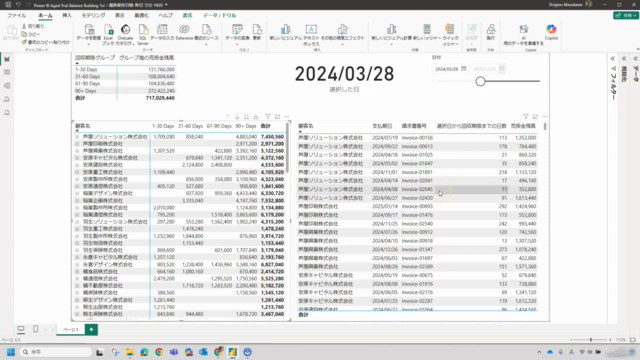Click the zoom slider in status bar
The image size is (640, 360).
pos(591,340)
